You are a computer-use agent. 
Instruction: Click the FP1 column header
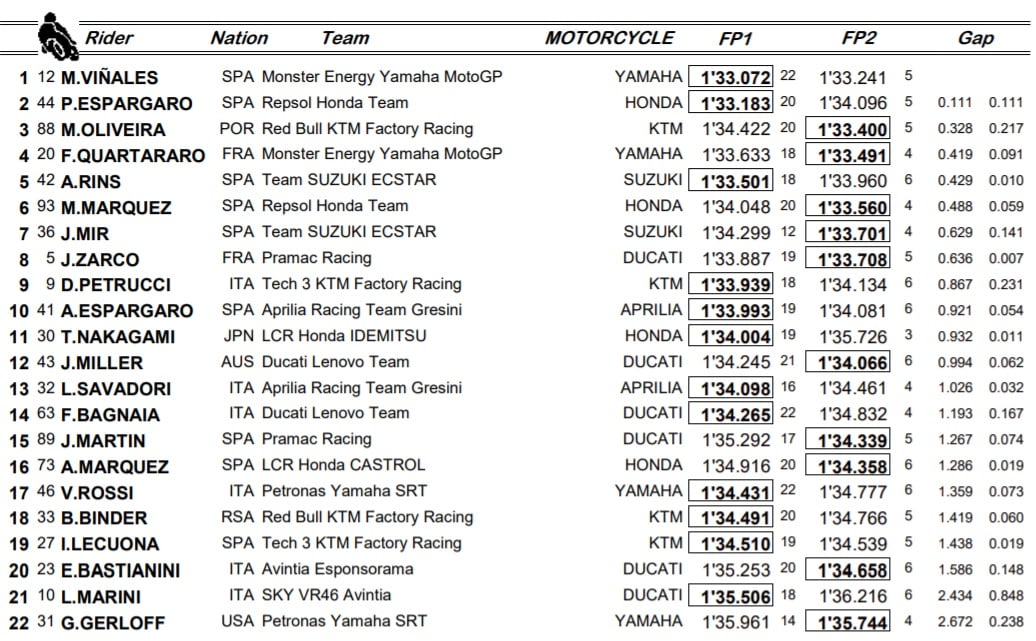click(x=735, y=39)
